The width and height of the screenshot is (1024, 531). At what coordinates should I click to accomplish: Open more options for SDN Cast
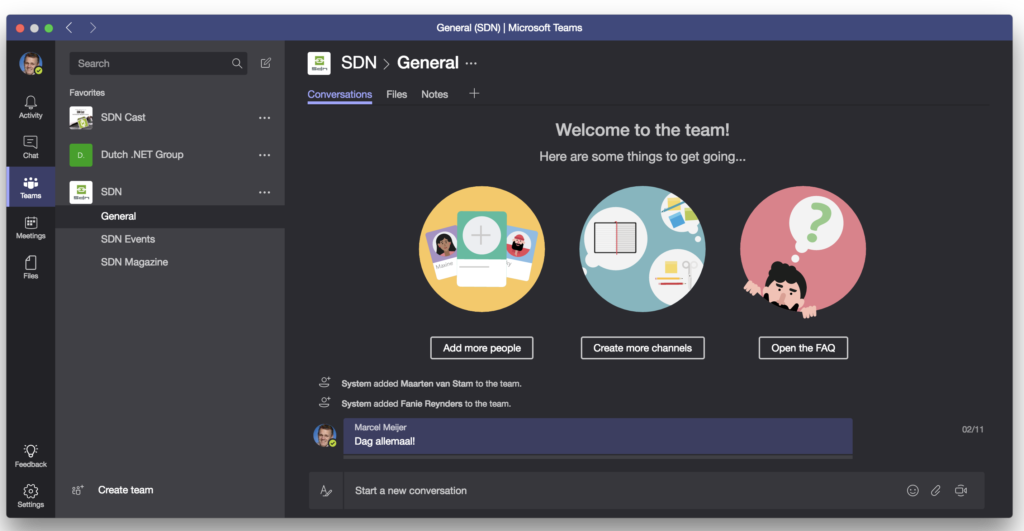click(264, 118)
